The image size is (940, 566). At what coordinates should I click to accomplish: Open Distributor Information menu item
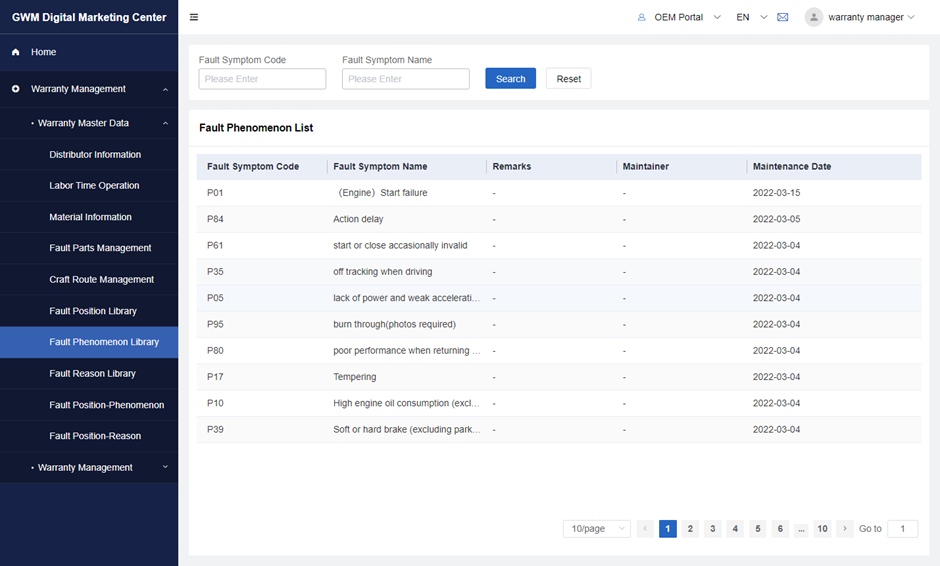click(89, 155)
